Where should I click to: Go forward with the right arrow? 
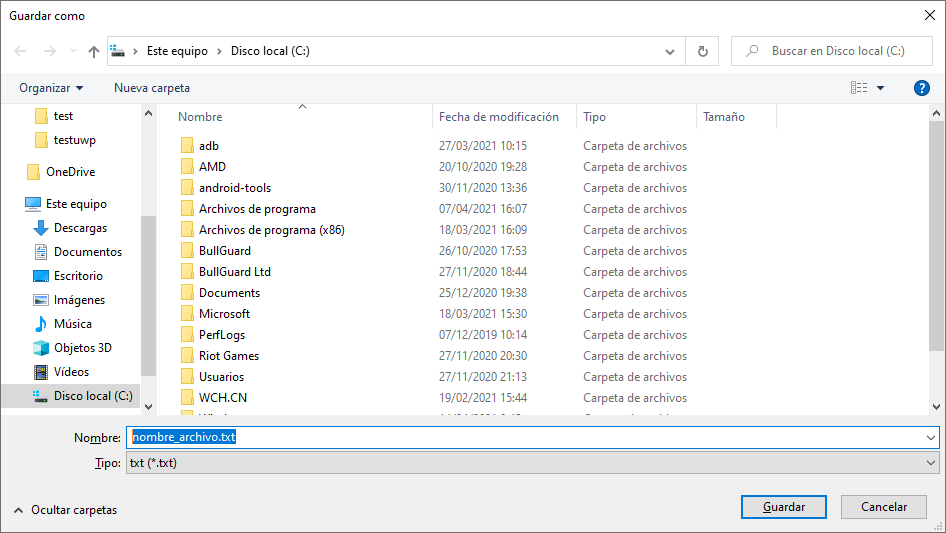coord(49,51)
